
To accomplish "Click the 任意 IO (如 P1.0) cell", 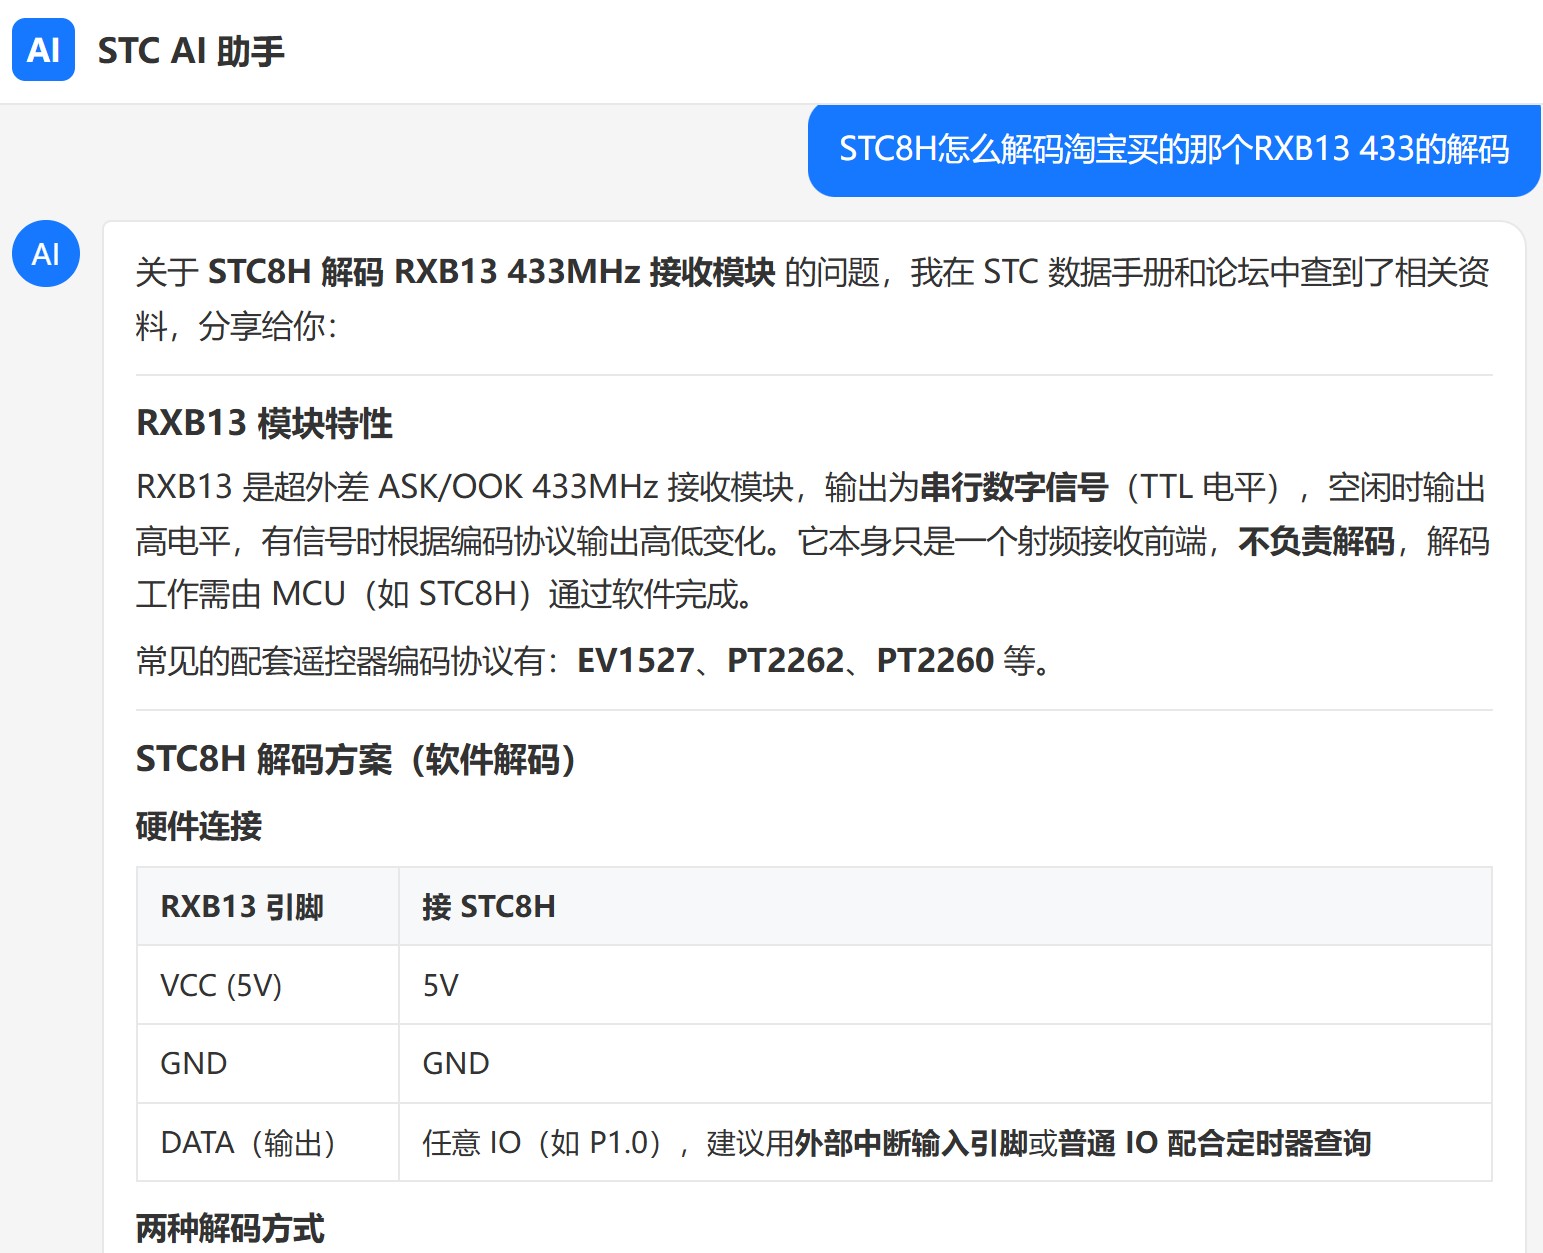I will tap(945, 1142).
